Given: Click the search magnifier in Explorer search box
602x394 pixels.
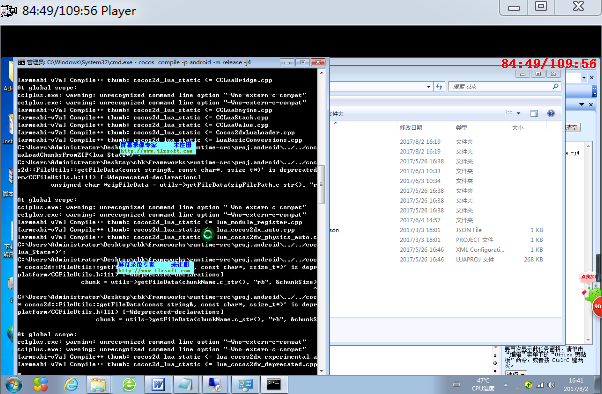Looking at the screenshot, I should [555, 87].
